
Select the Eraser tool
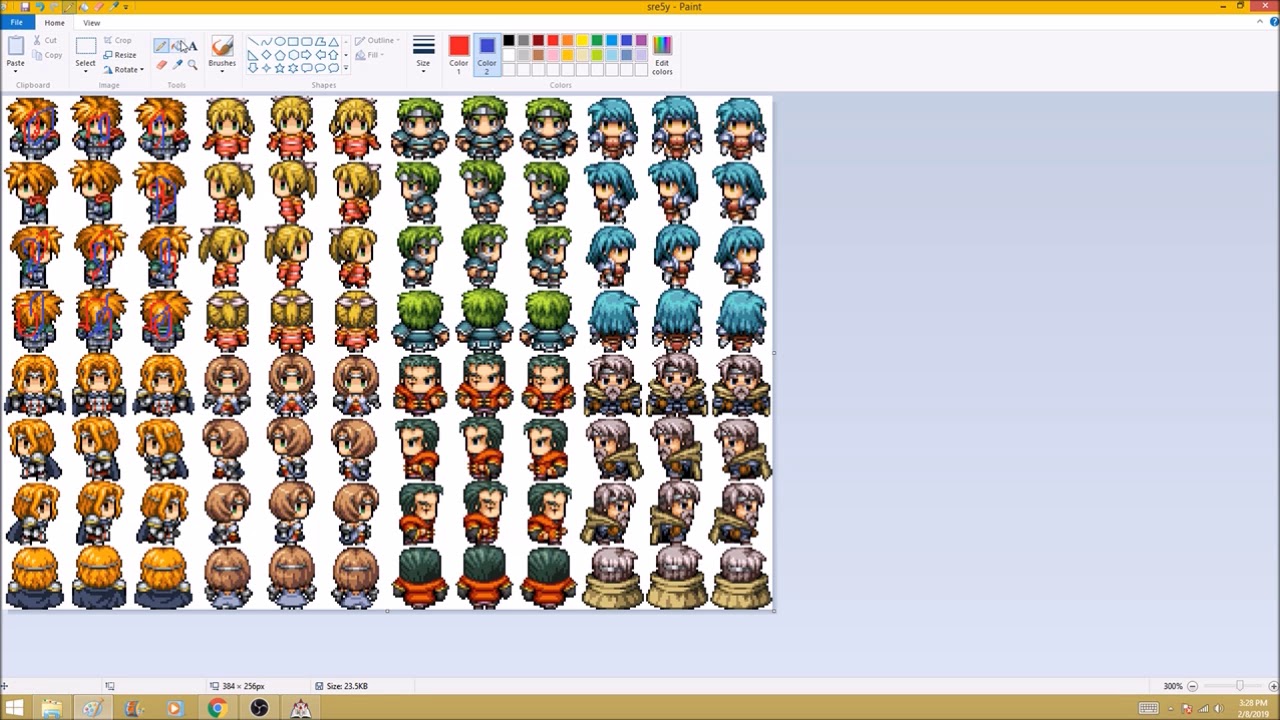(161, 65)
